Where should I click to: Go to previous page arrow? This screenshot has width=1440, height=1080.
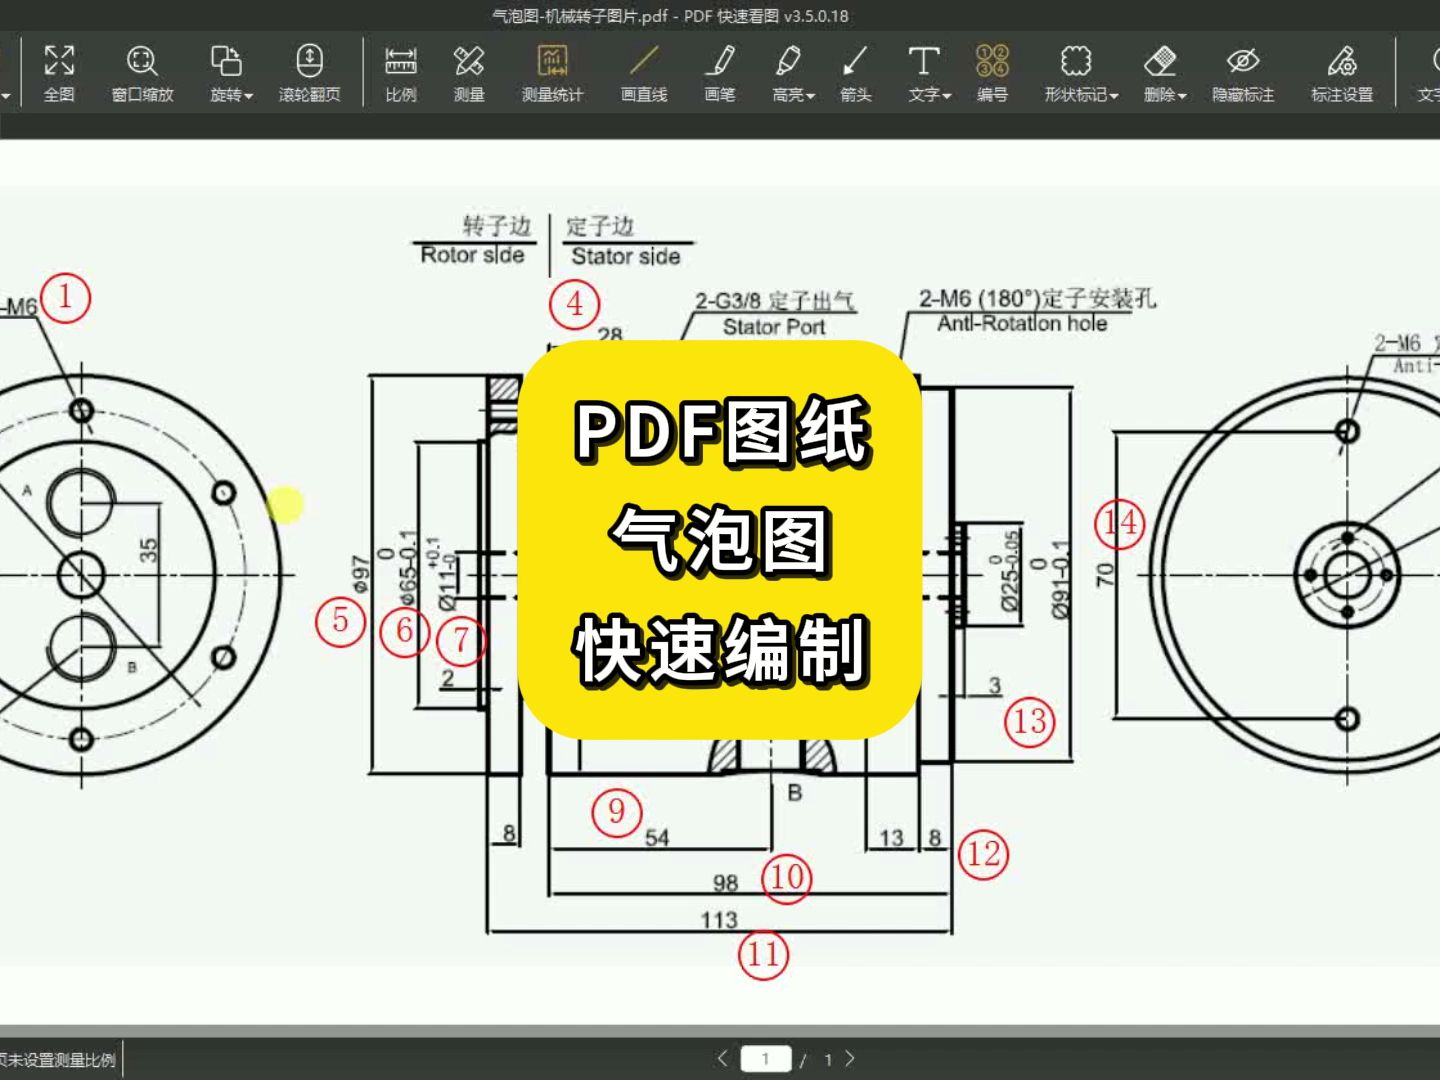coord(723,1058)
